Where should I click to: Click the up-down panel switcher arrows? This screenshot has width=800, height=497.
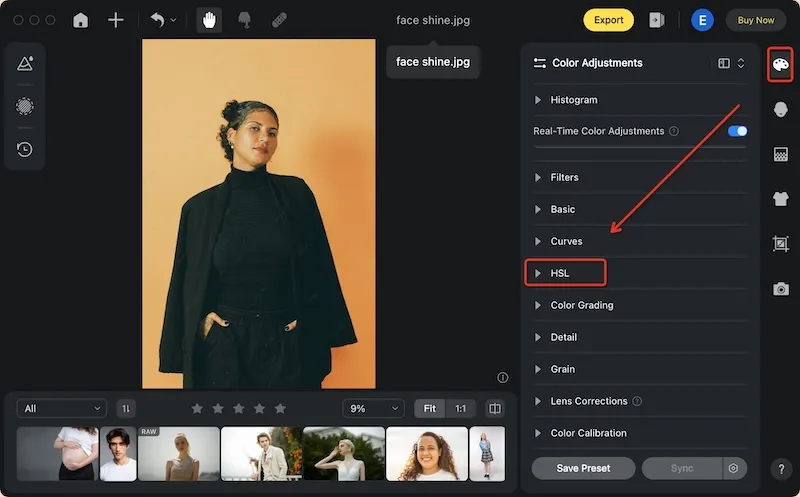[741, 63]
